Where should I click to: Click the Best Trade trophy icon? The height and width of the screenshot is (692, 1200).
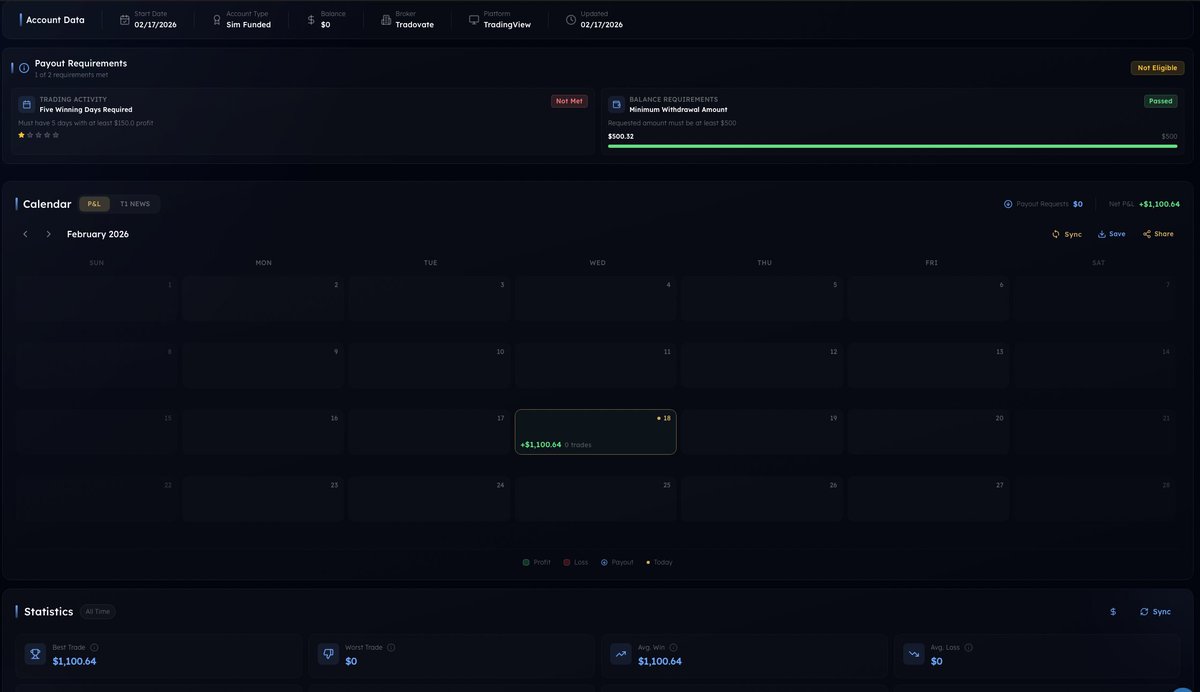pos(35,654)
